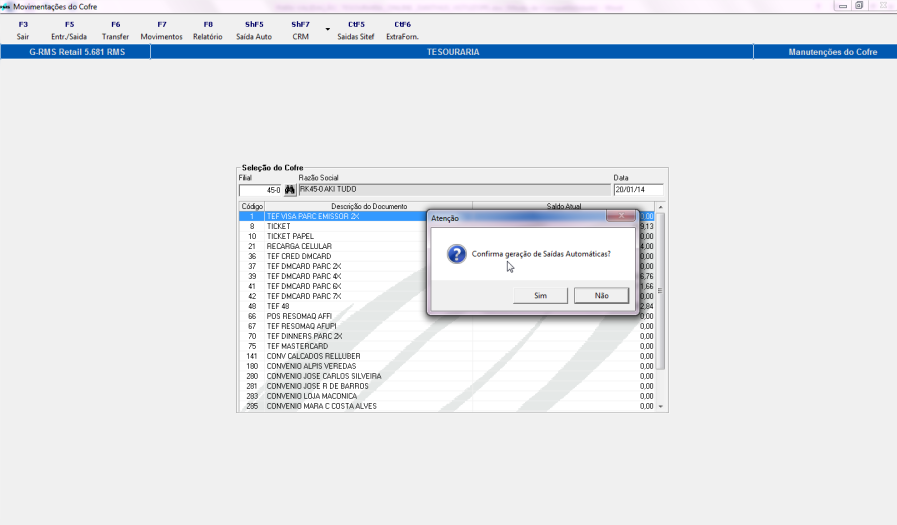The height and width of the screenshot is (525, 897).
Task: Select the TEF MASTERCARD row
Action: [446, 347]
